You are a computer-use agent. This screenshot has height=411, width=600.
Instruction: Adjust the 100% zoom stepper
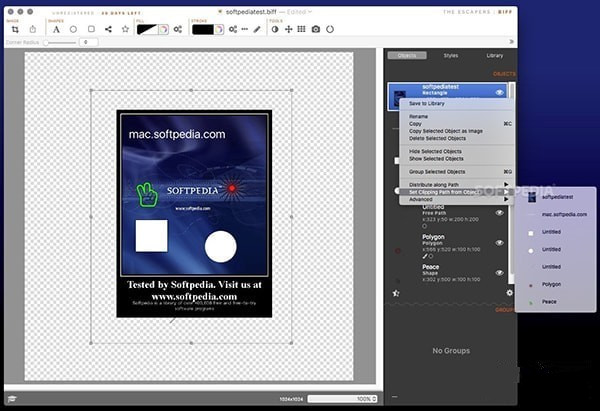[x=374, y=399]
